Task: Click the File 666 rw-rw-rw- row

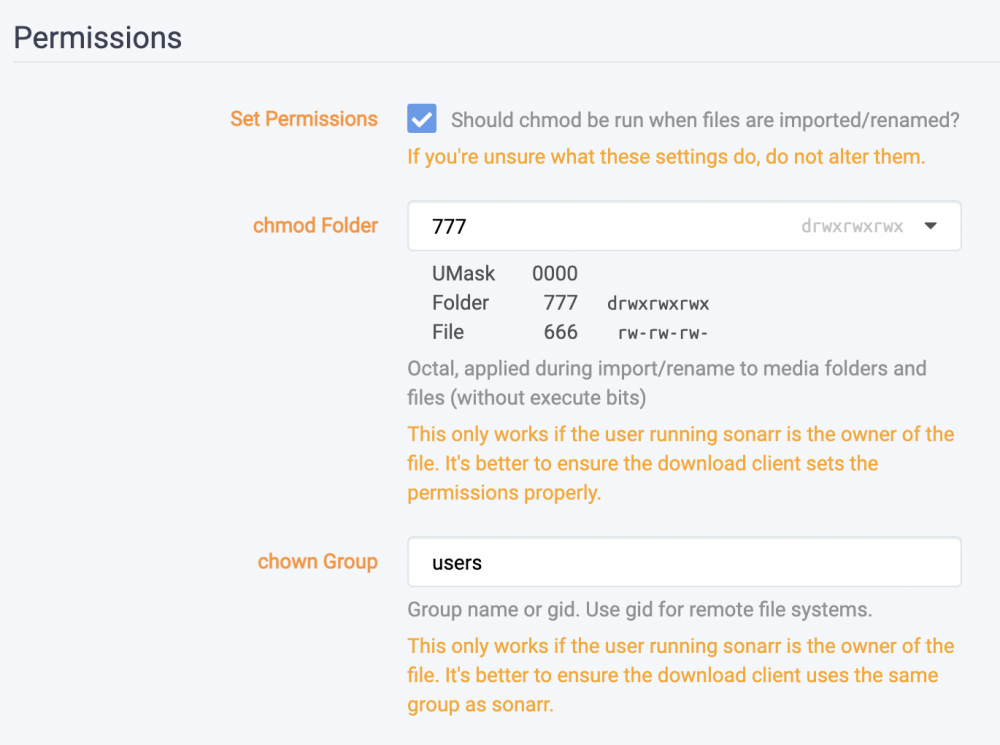Action: [x=570, y=332]
